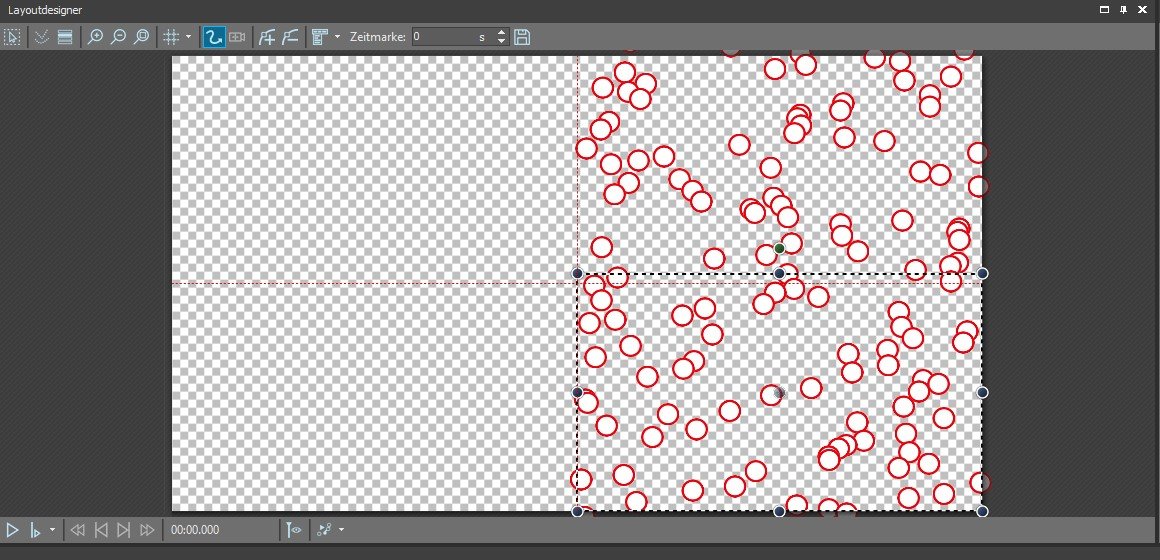
Task: Jump to the previous keyframe button
Action: click(x=100, y=530)
